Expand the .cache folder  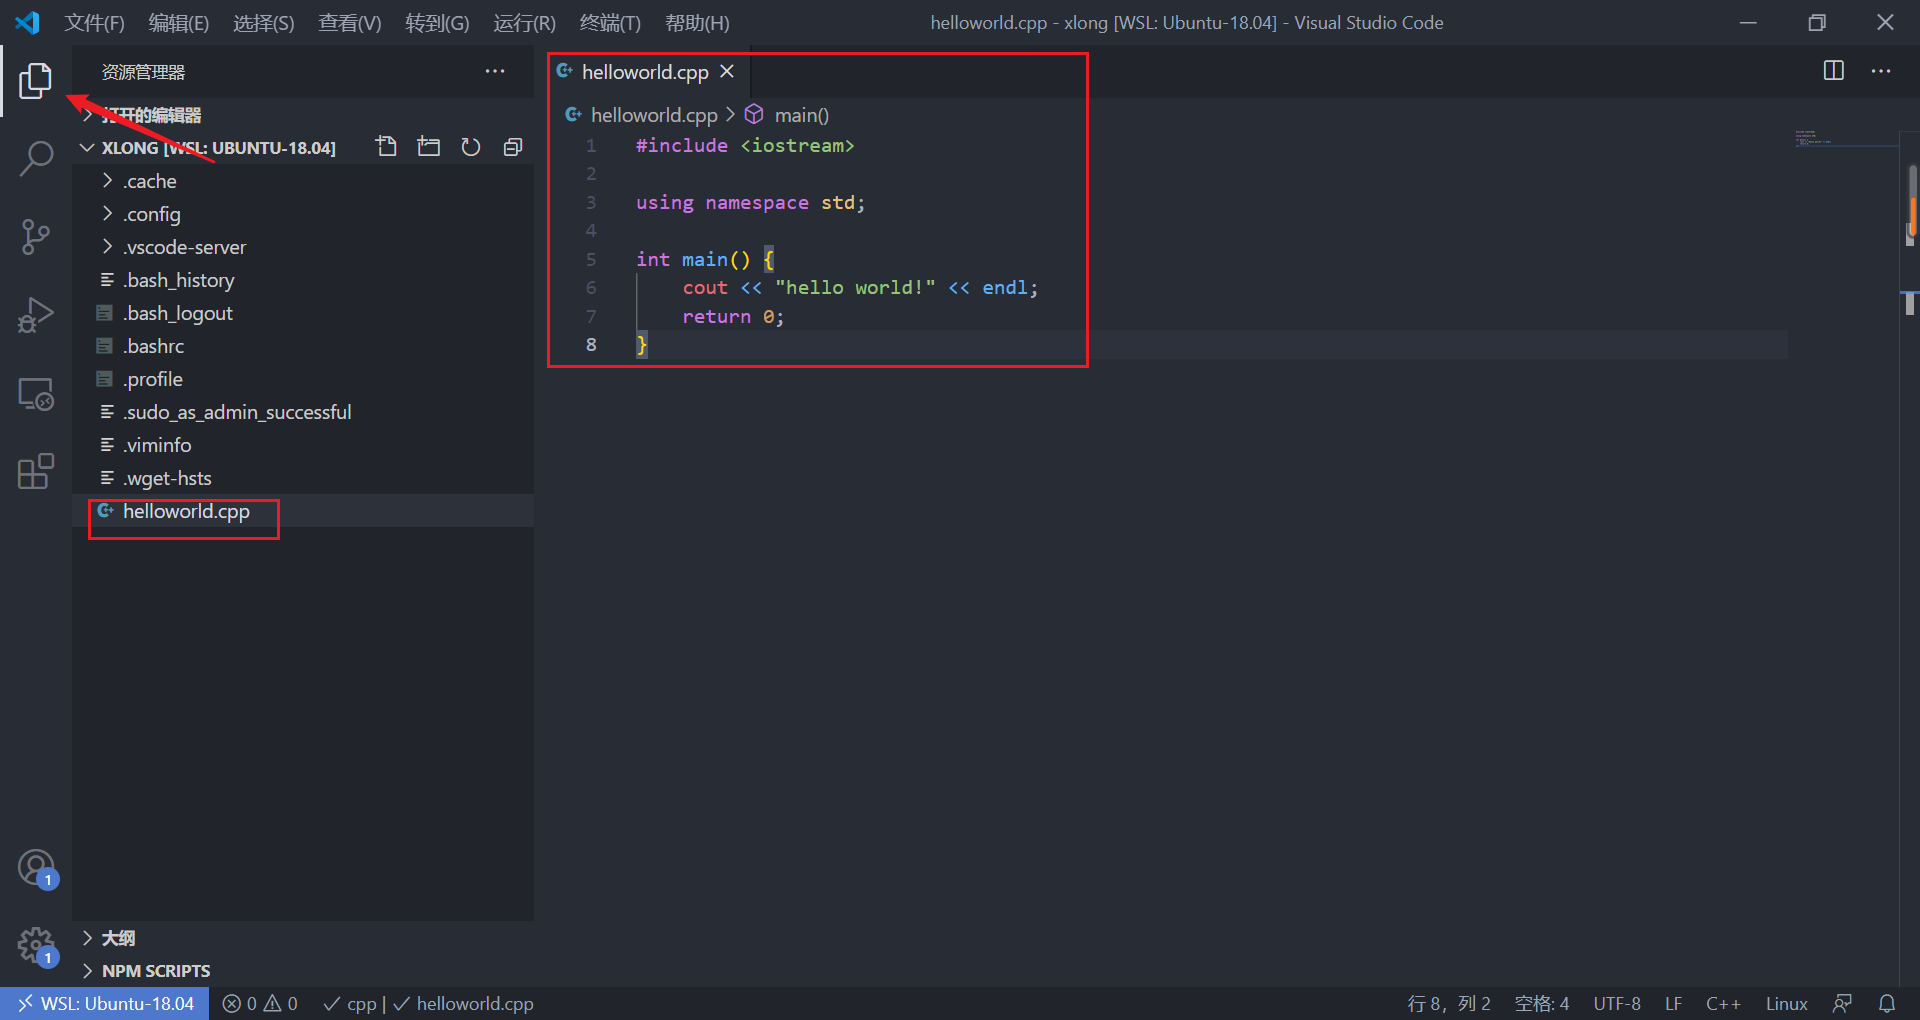tap(150, 181)
